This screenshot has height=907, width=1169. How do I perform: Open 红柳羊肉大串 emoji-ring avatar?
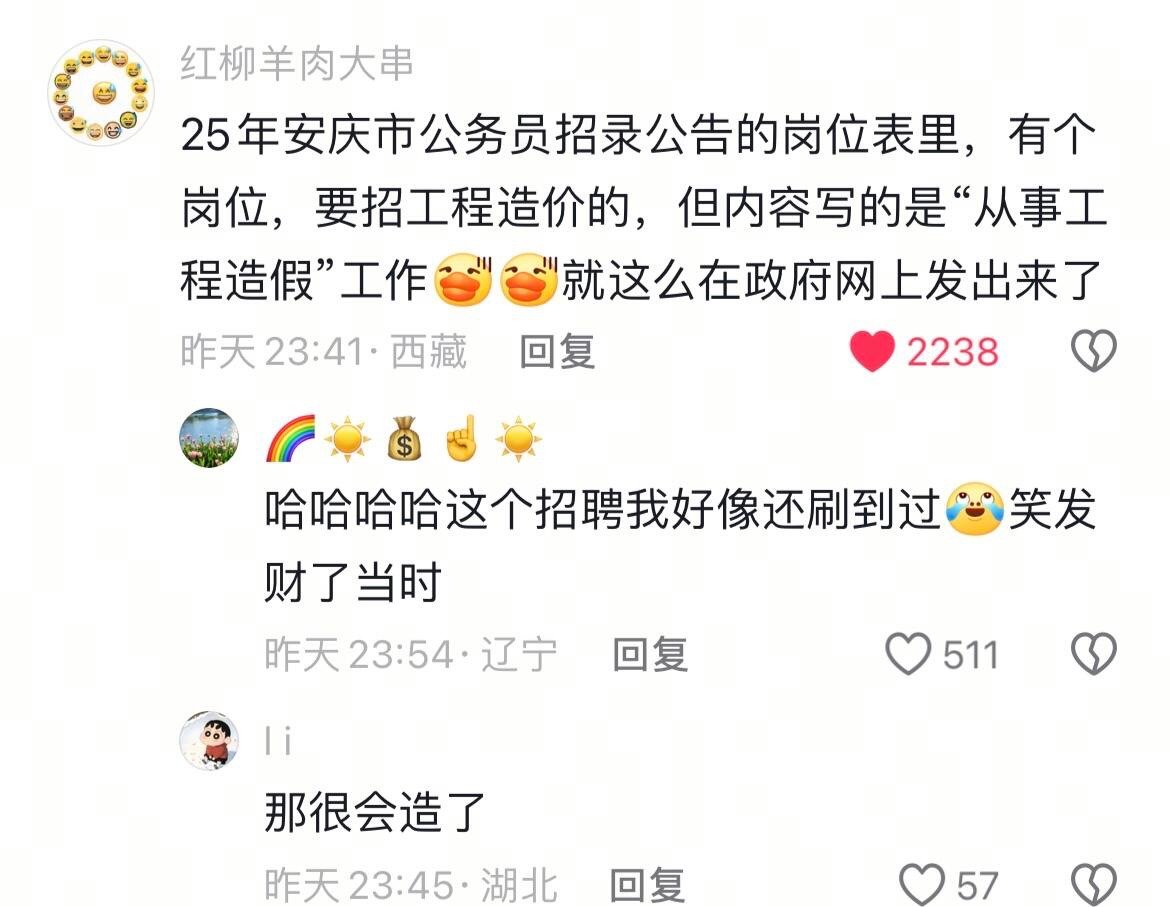click(x=101, y=92)
